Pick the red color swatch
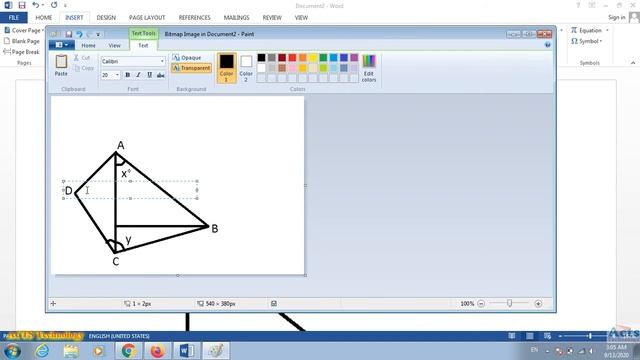The height and width of the screenshot is (360, 640). [x=292, y=58]
